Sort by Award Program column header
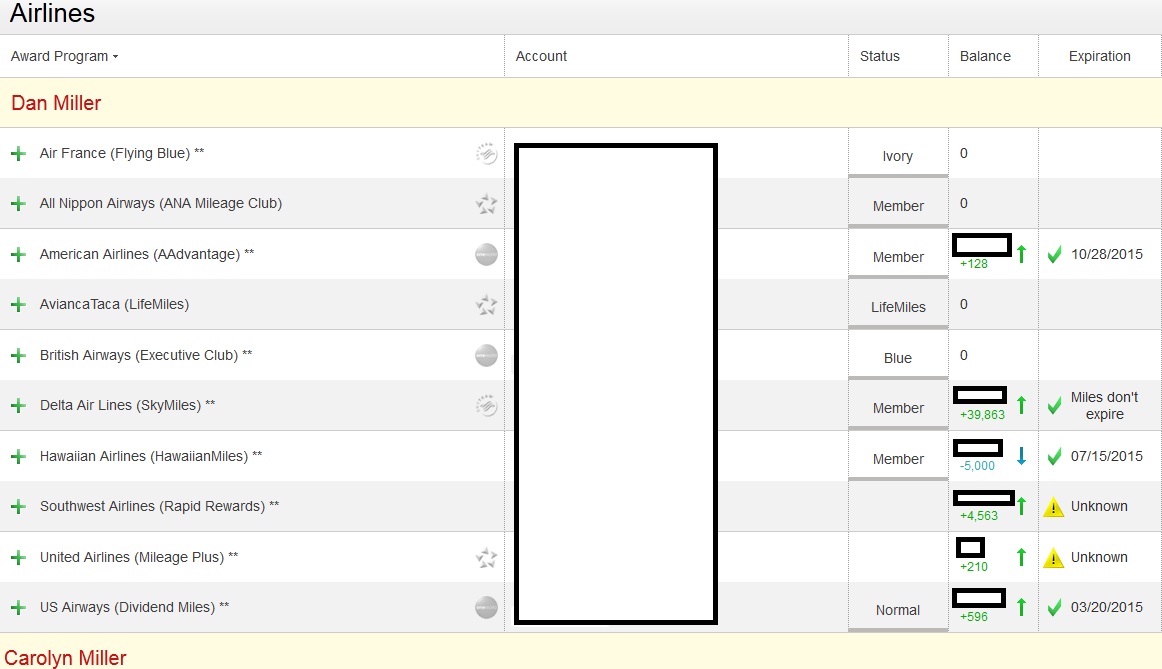This screenshot has width=1162, height=669. click(x=64, y=57)
